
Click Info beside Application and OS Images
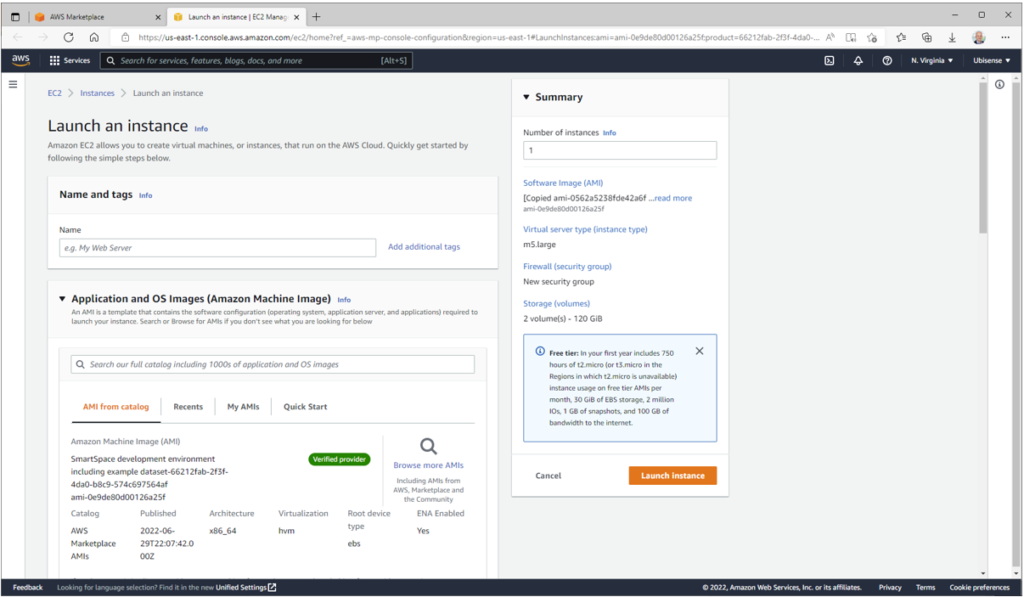click(344, 300)
